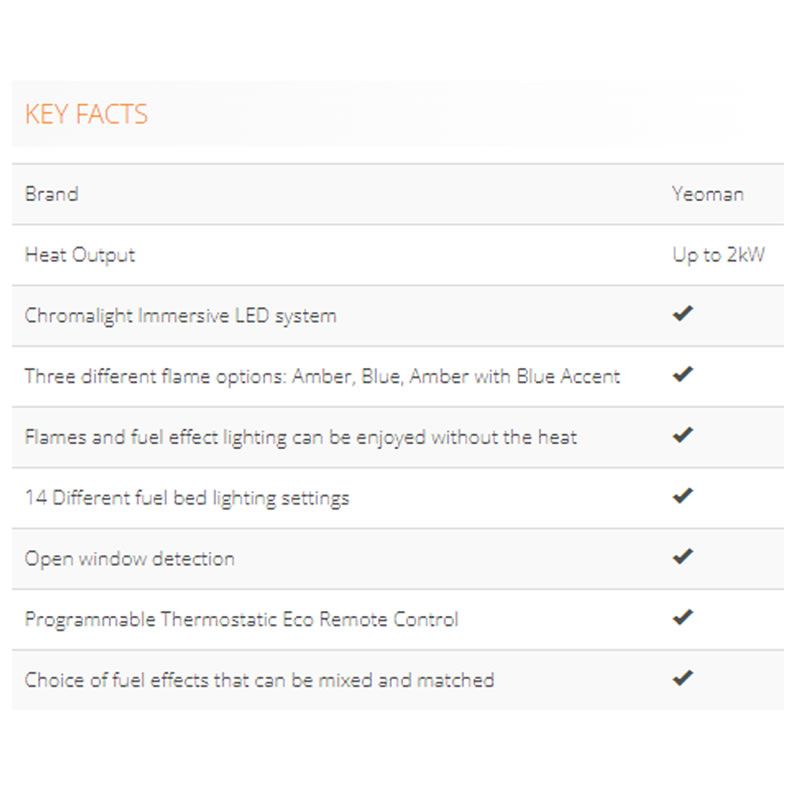Screen dimensions: 800x800
Task: Click the Open window detection text
Action: pyautogui.click(x=130, y=559)
